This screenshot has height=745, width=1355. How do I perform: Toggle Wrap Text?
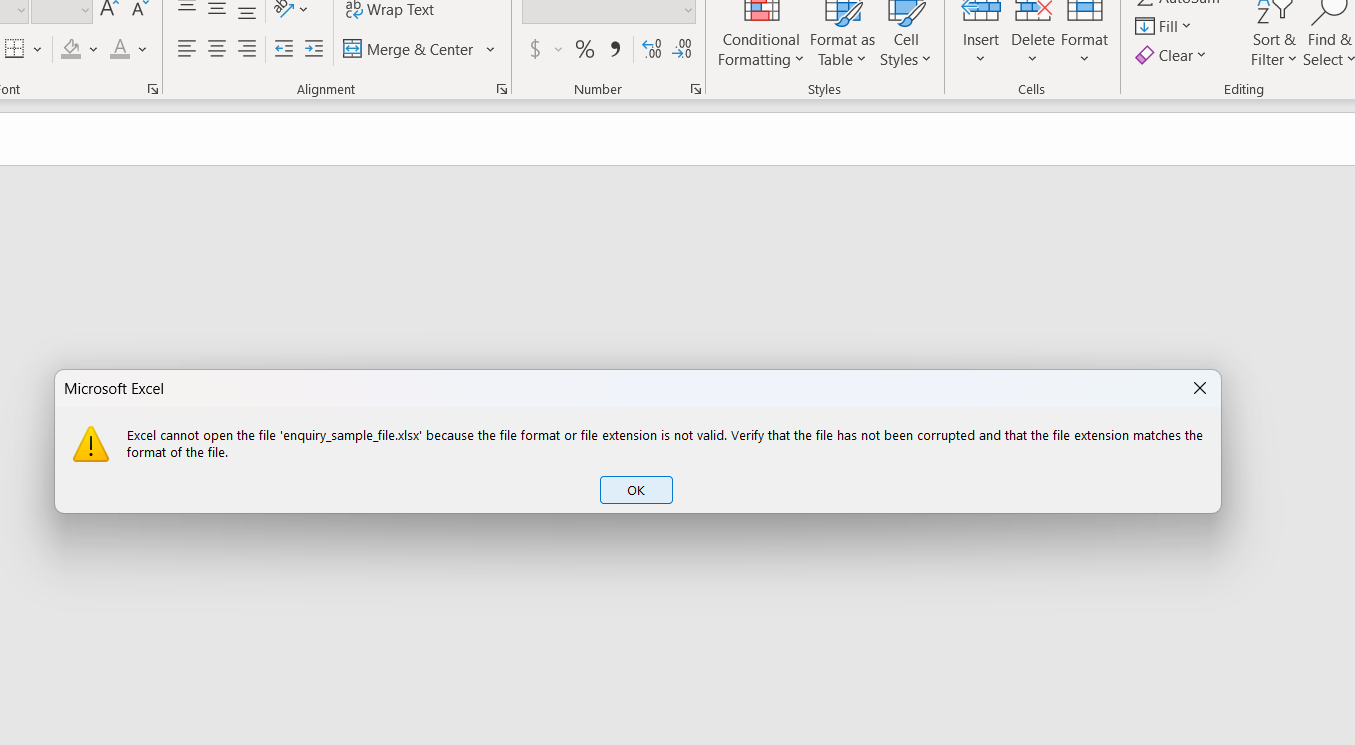point(390,10)
